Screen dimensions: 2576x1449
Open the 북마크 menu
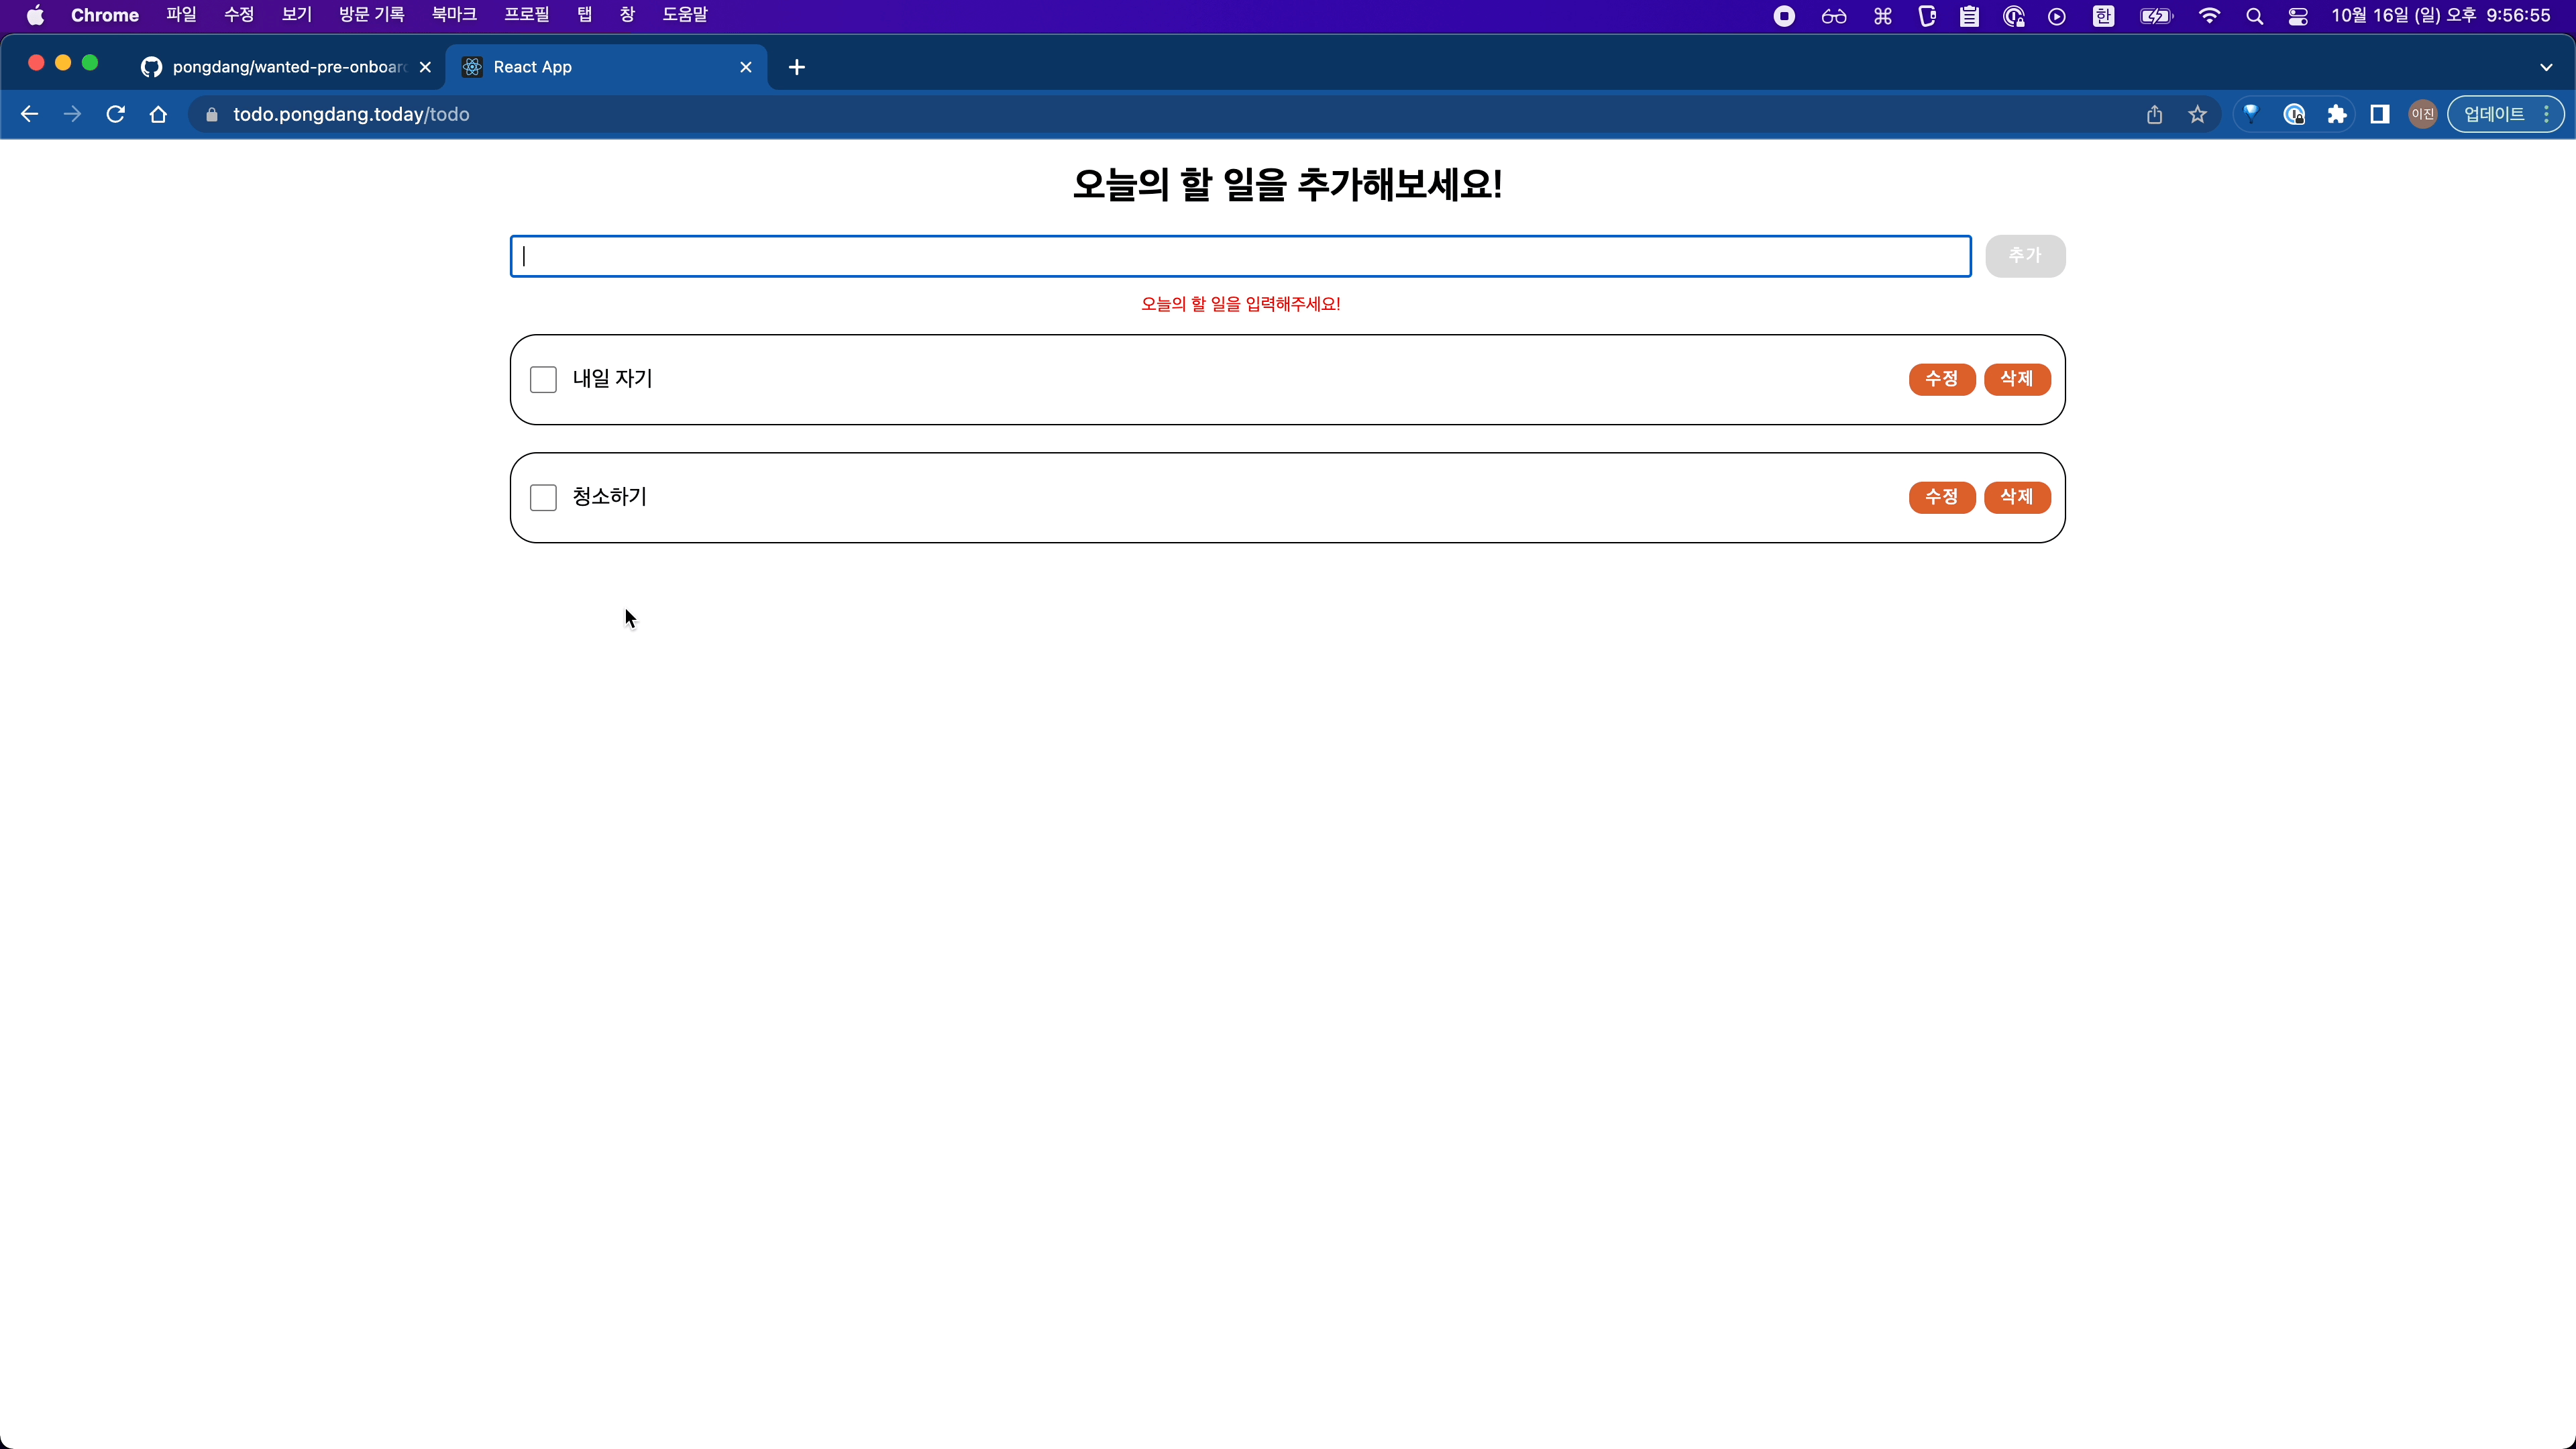(453, 15)
